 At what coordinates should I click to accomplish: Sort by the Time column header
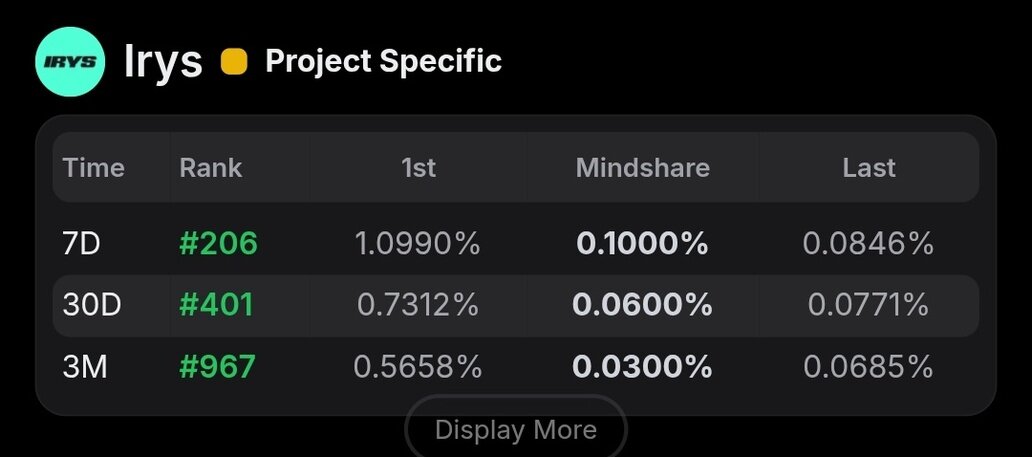(x=94, y=168)
